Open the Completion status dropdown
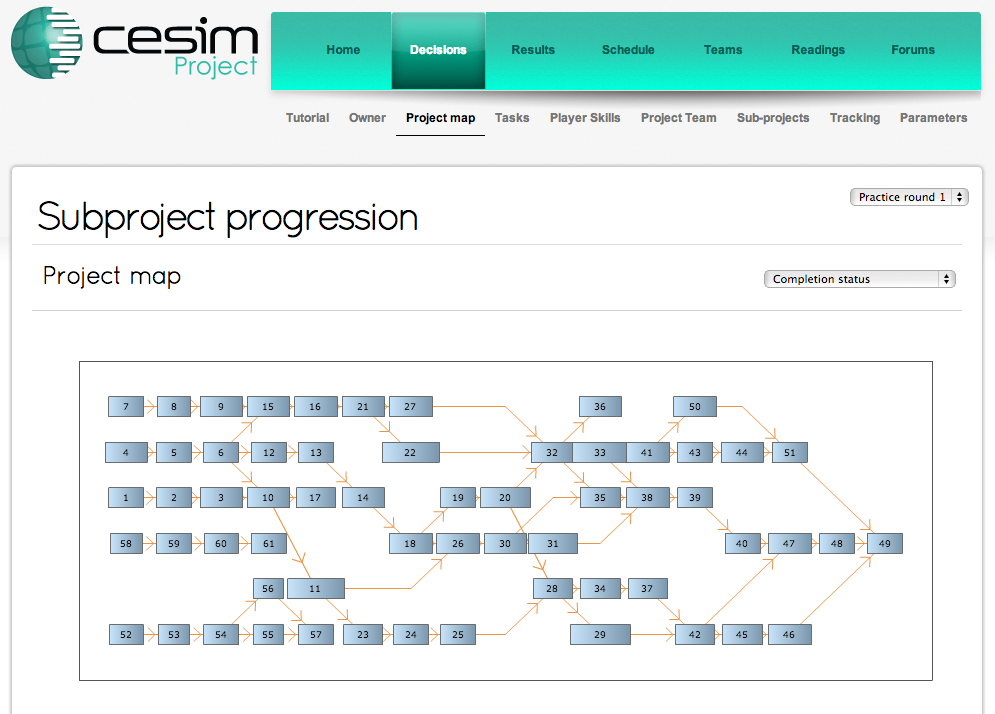This screenshot has height=714, width=995. point(859,279)
